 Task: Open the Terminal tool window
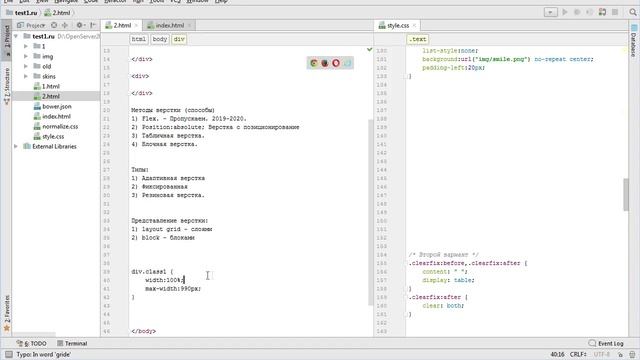coord(72,343)
